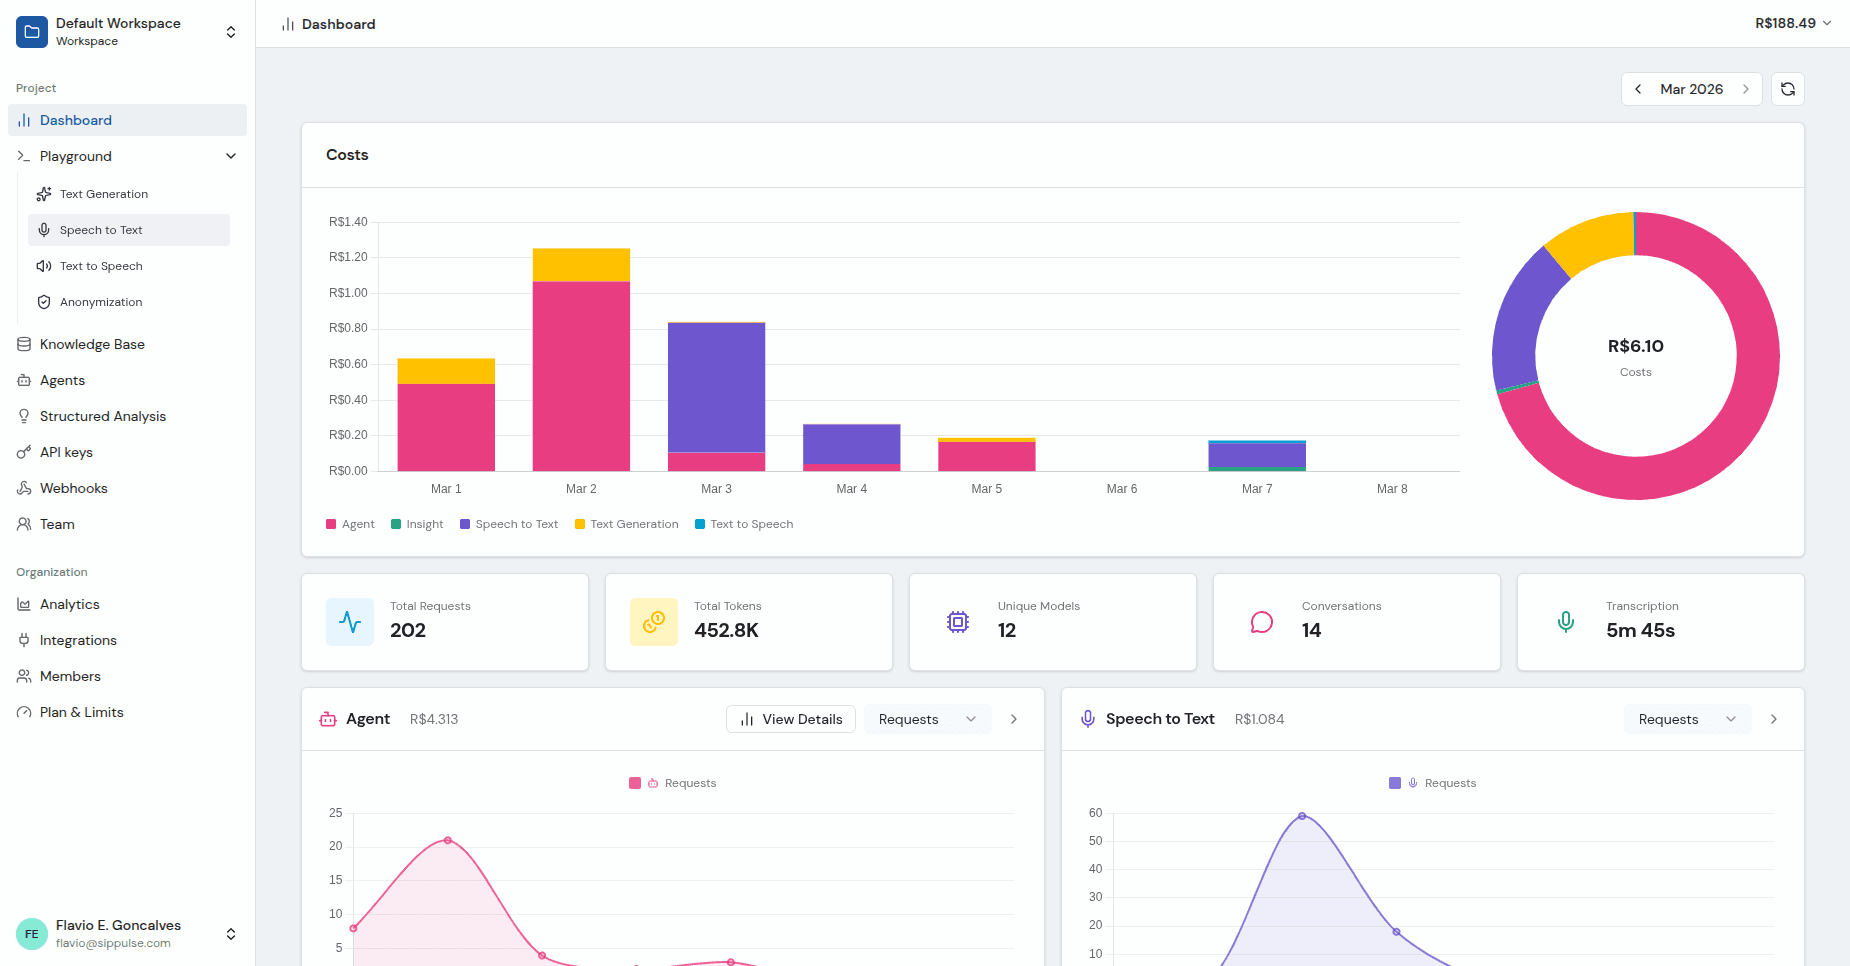1850x966 pixels.
Task: Click the Structured Analysis lightbulb icon
Action: pos(24,416)
